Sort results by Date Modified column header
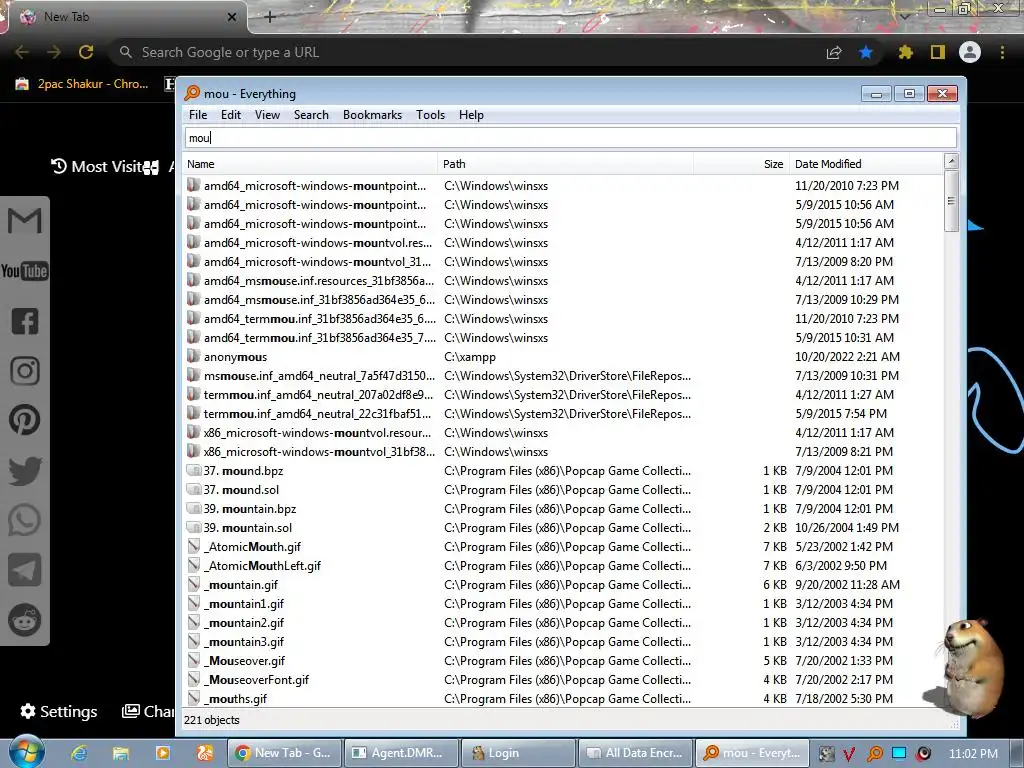 pos(866,164)
